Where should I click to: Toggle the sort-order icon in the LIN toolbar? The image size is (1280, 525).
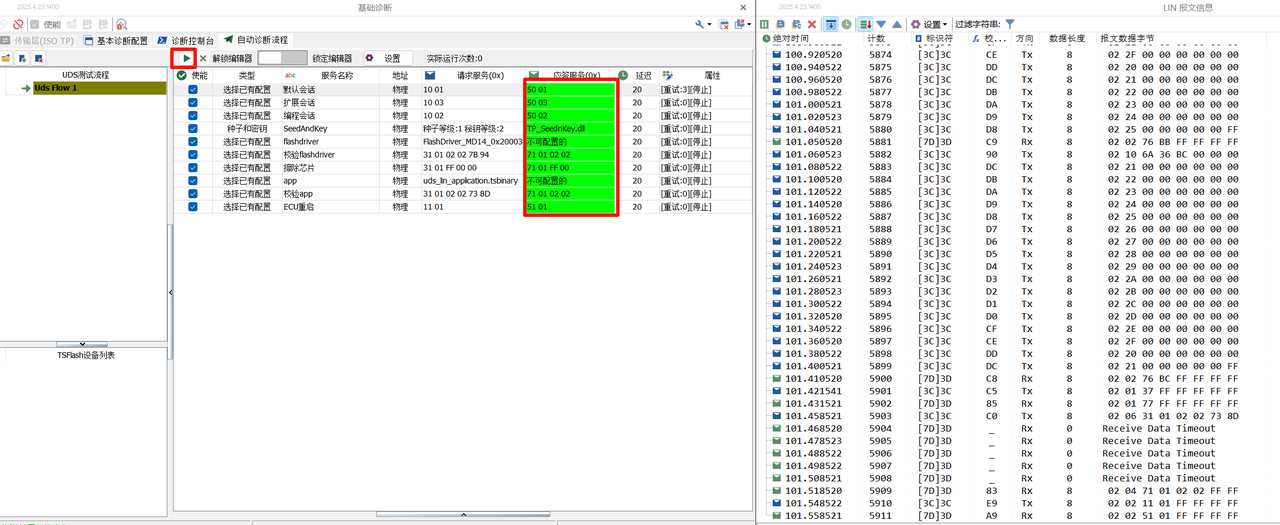(866, 24)
